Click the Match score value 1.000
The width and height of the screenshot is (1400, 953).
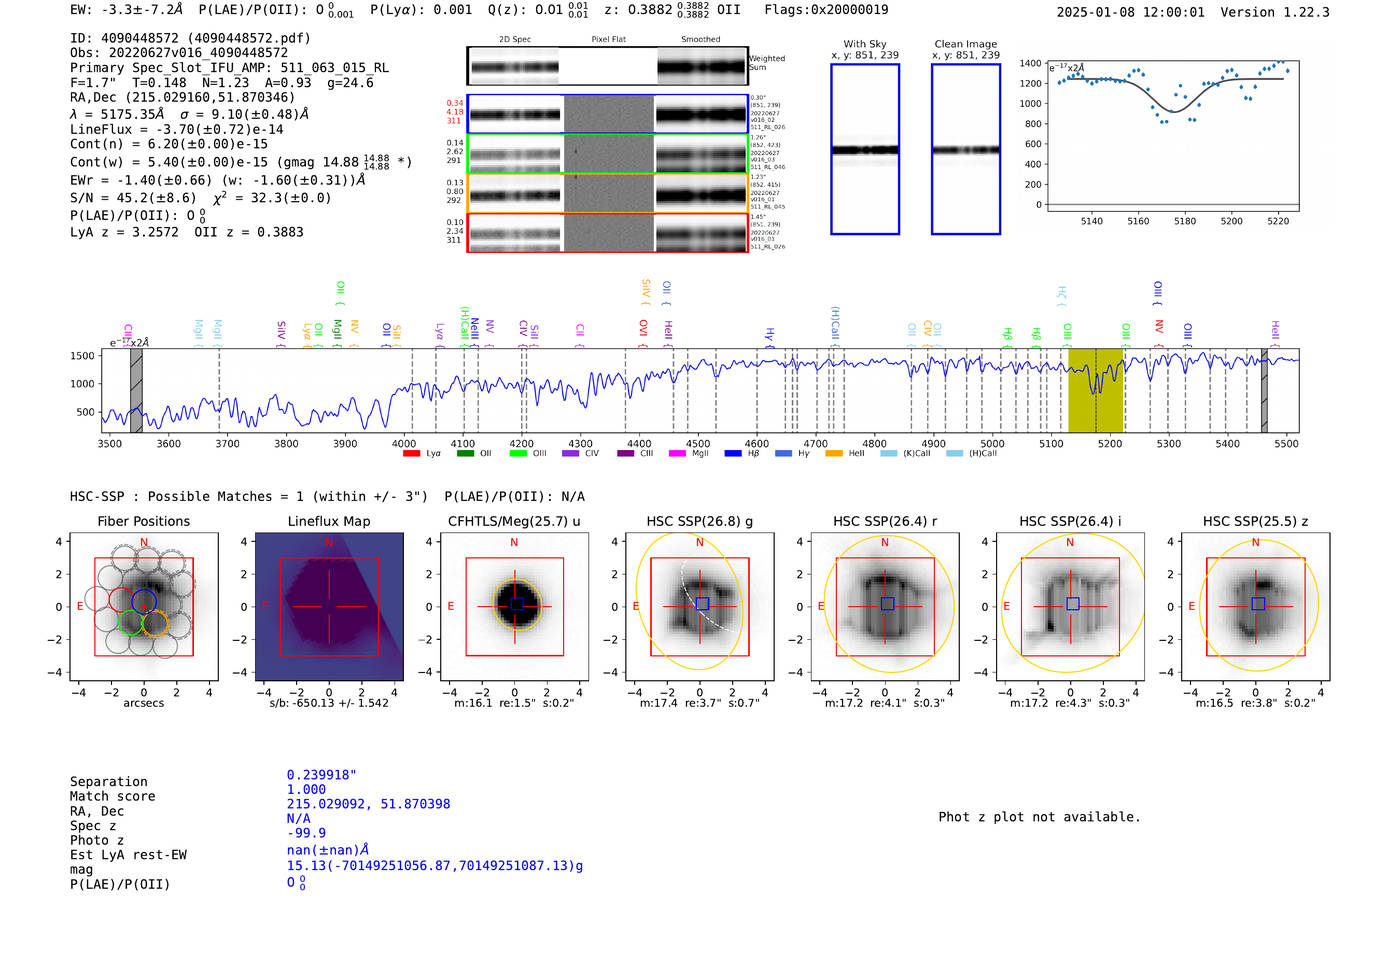[306, 789]
